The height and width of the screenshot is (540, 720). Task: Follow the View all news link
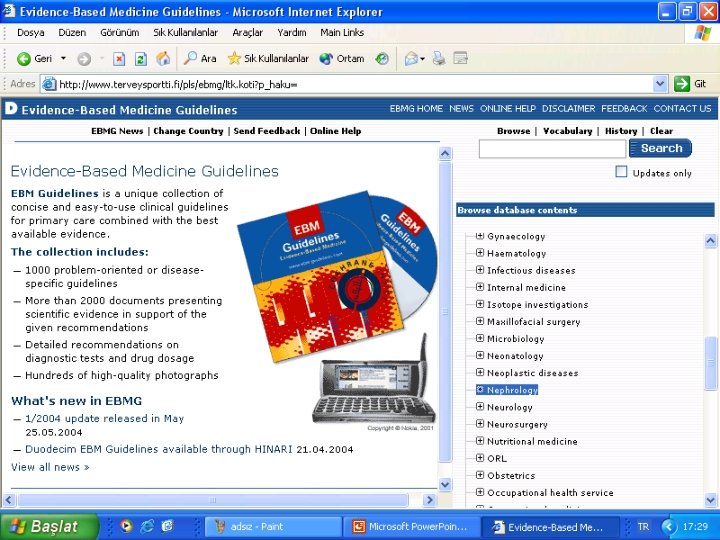[x=50, y=467]
